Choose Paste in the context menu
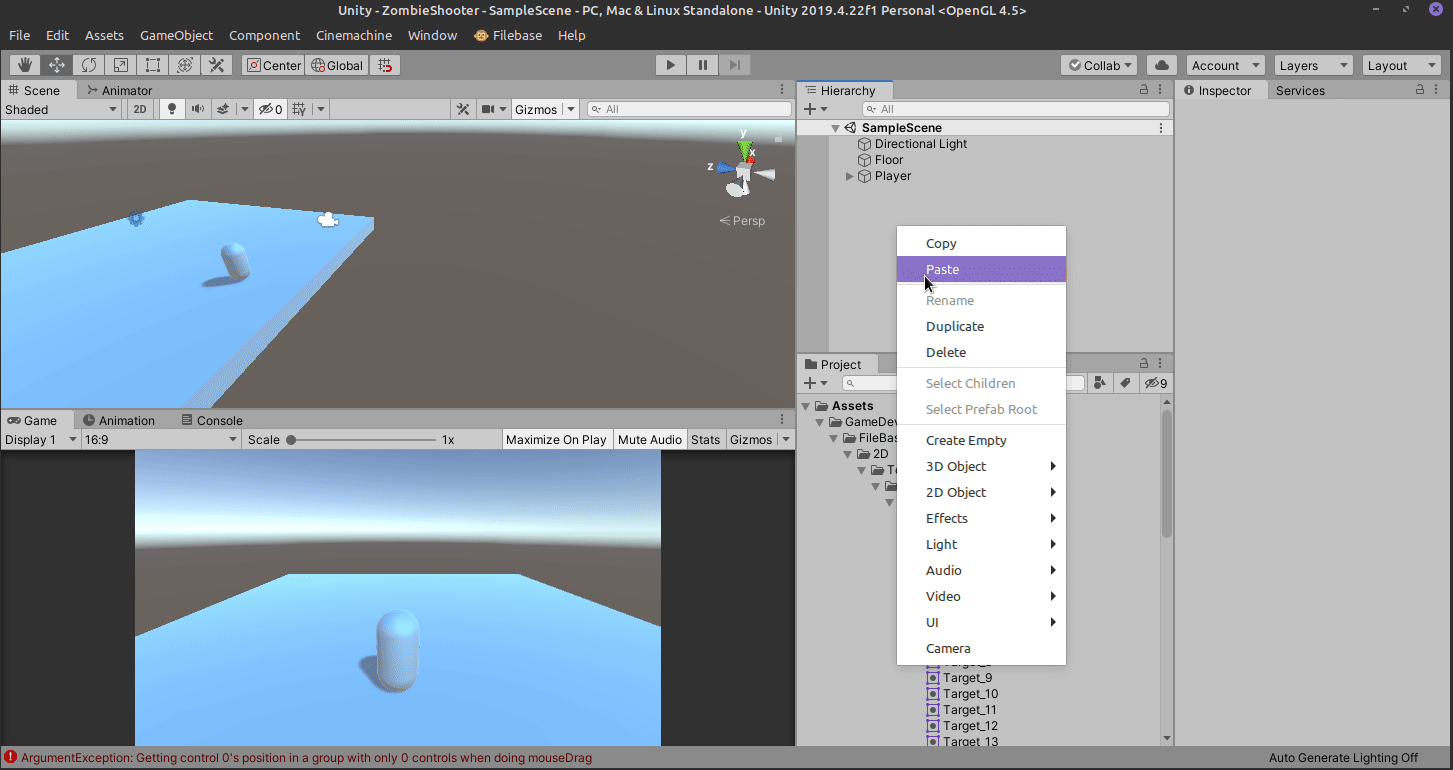The width and height of the screenshot is (1453, 770). click(x=981, y=269)
